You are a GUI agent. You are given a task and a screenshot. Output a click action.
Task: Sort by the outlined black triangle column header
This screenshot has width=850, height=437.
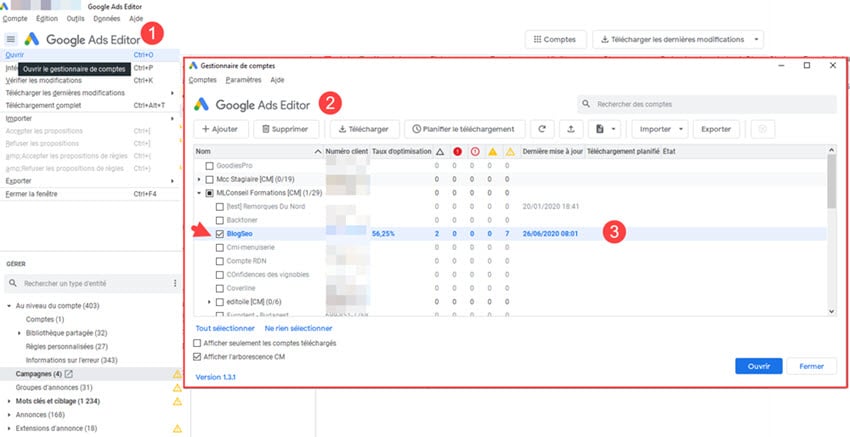pos(440,152)
